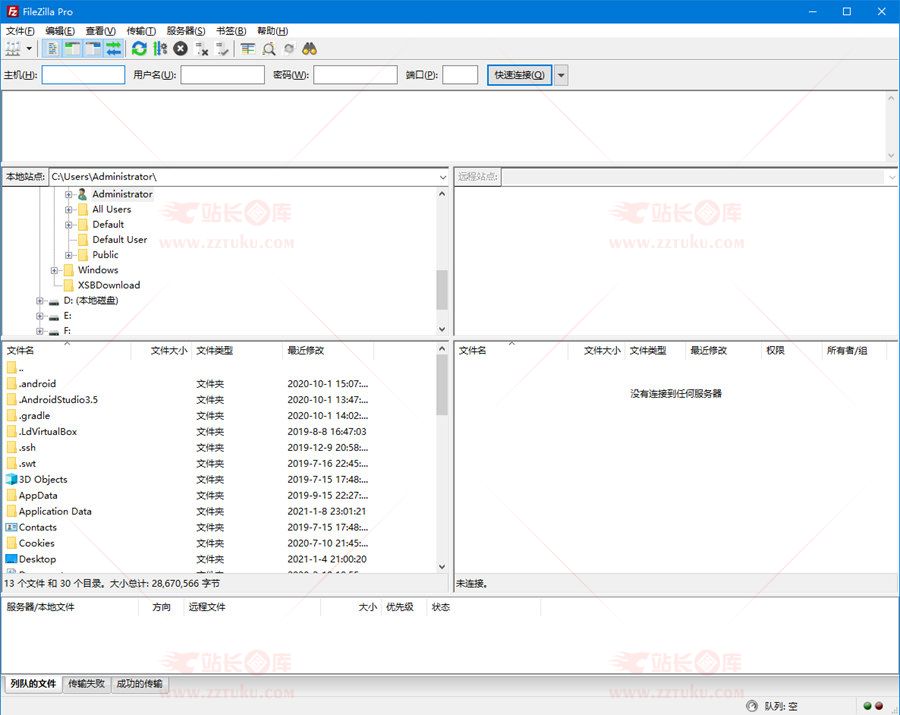The height and width of the screenshot is (715, 900).
Task: Open the 传输(T) menu
Action: [141, 31]
